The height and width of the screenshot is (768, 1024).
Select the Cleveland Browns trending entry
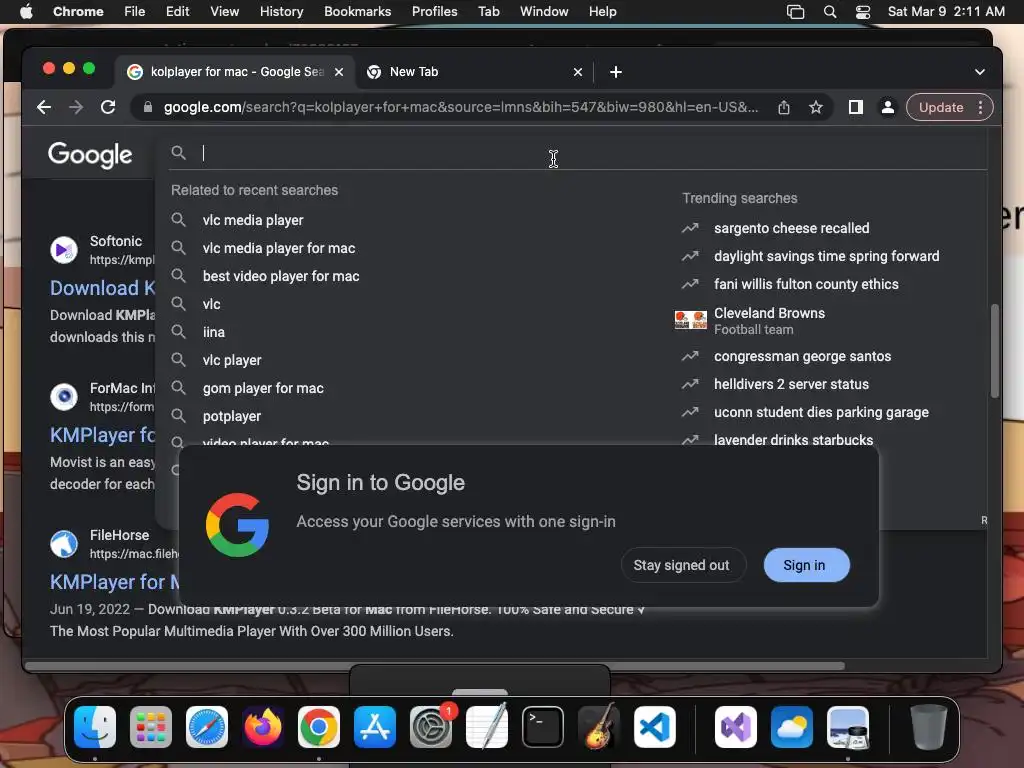click(x=769, y=321)
